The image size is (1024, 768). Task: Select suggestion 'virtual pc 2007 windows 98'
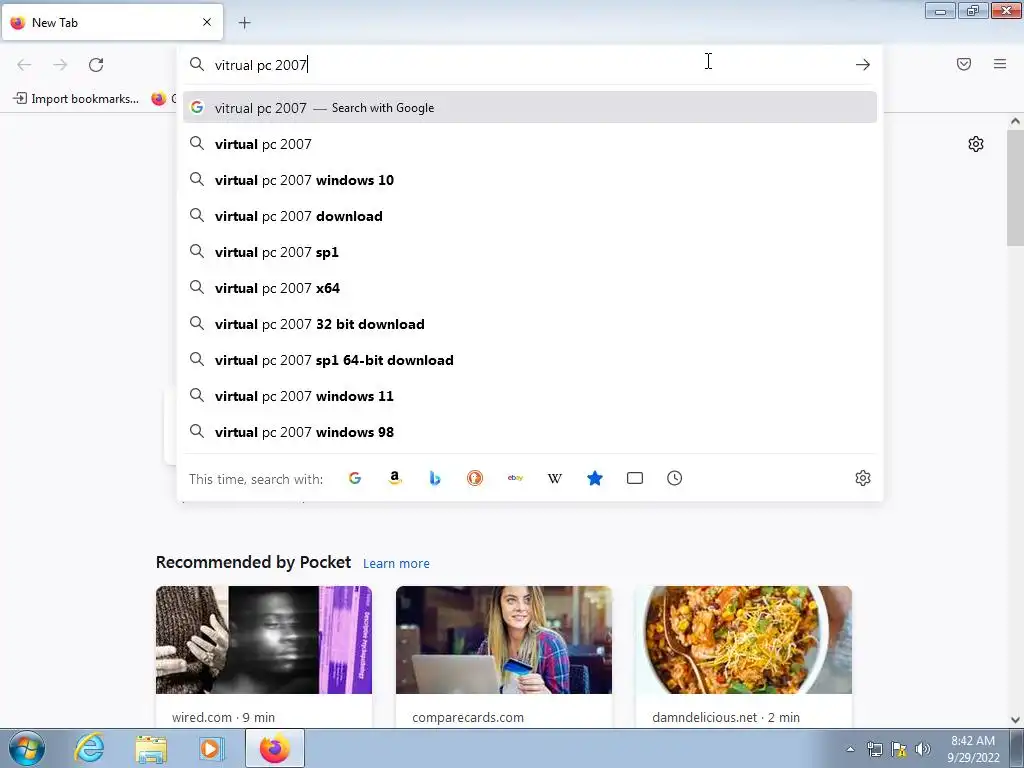coord(530,432)
